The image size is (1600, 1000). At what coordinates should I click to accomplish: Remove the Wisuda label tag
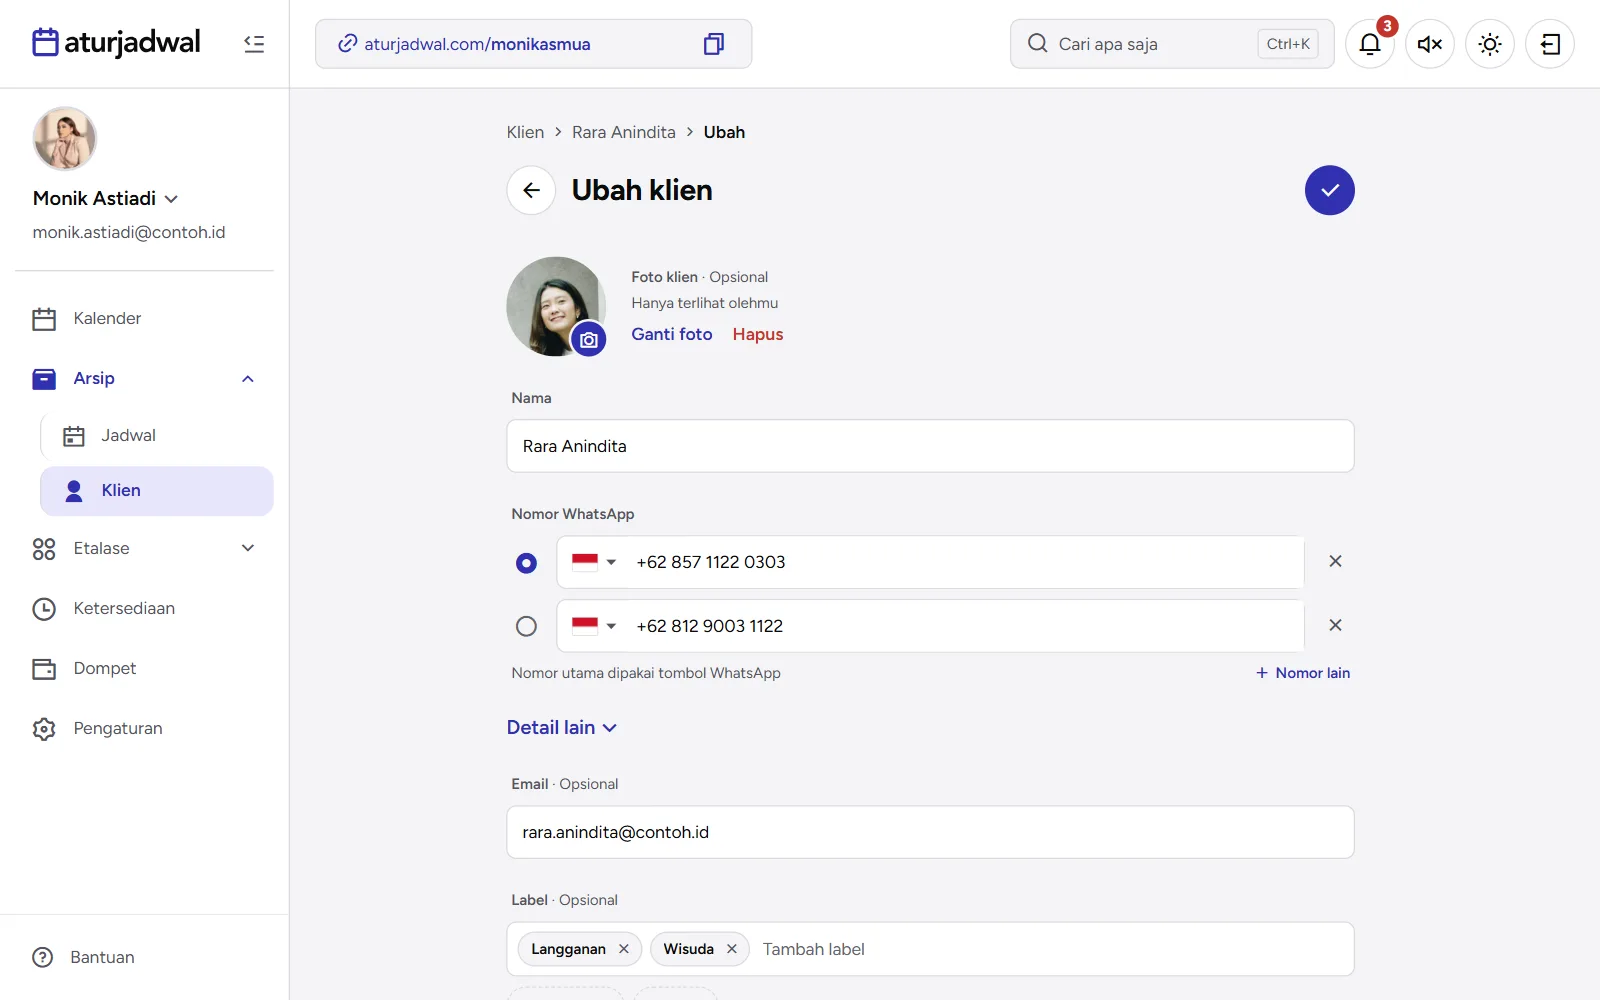pos(732,949)
